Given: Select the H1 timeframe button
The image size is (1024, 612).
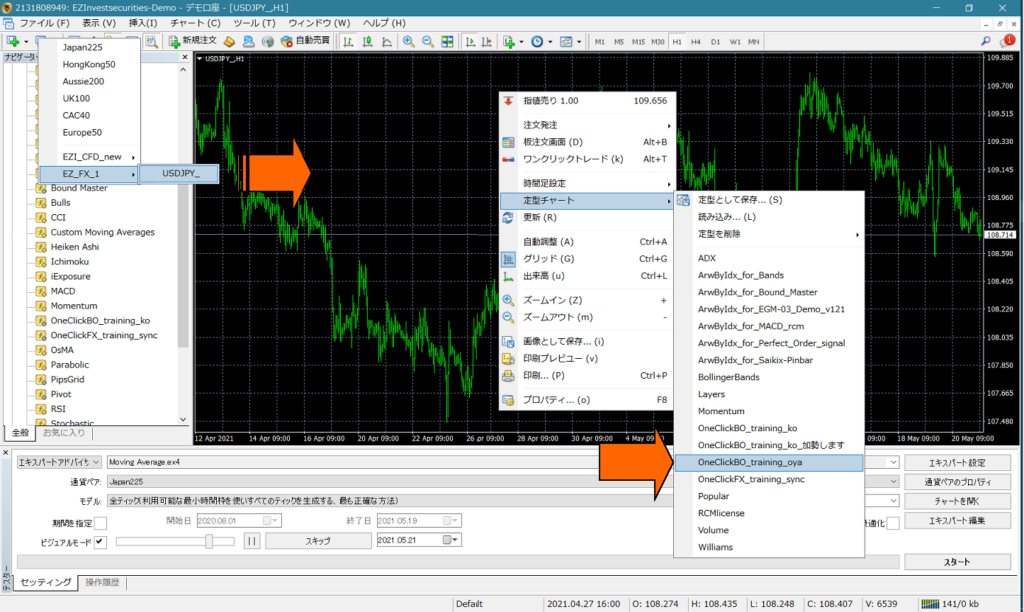Looking at the screenshot, I should [677, 42].
